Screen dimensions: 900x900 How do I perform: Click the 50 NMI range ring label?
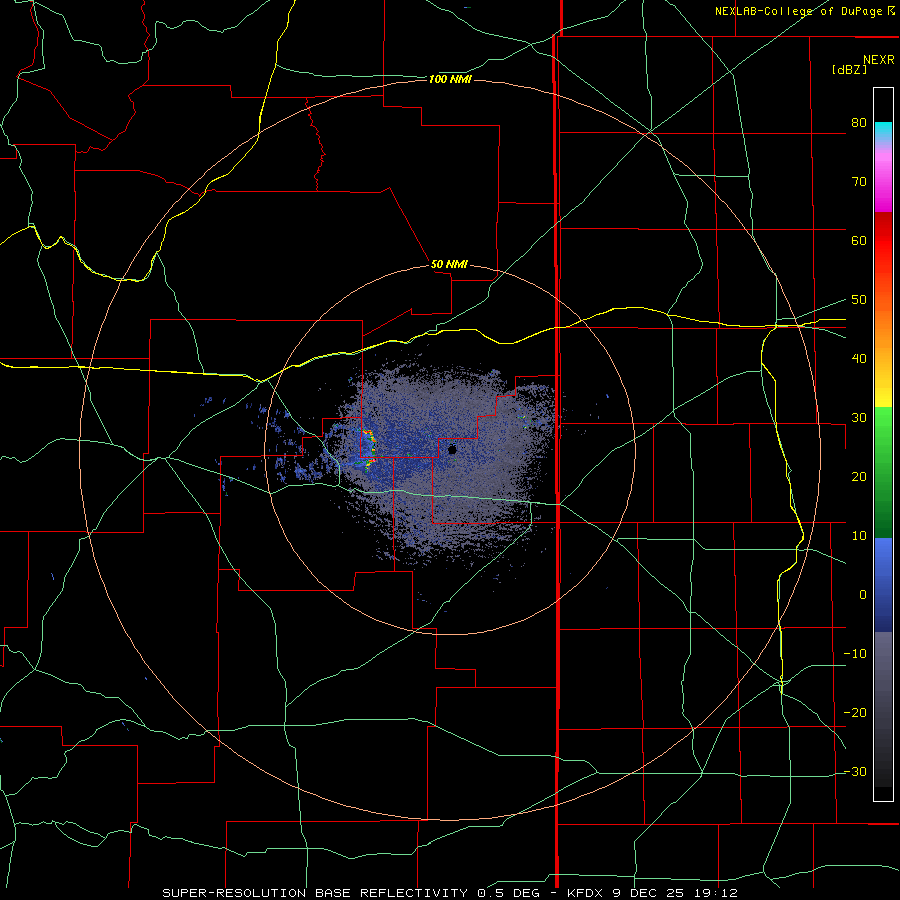449,265
